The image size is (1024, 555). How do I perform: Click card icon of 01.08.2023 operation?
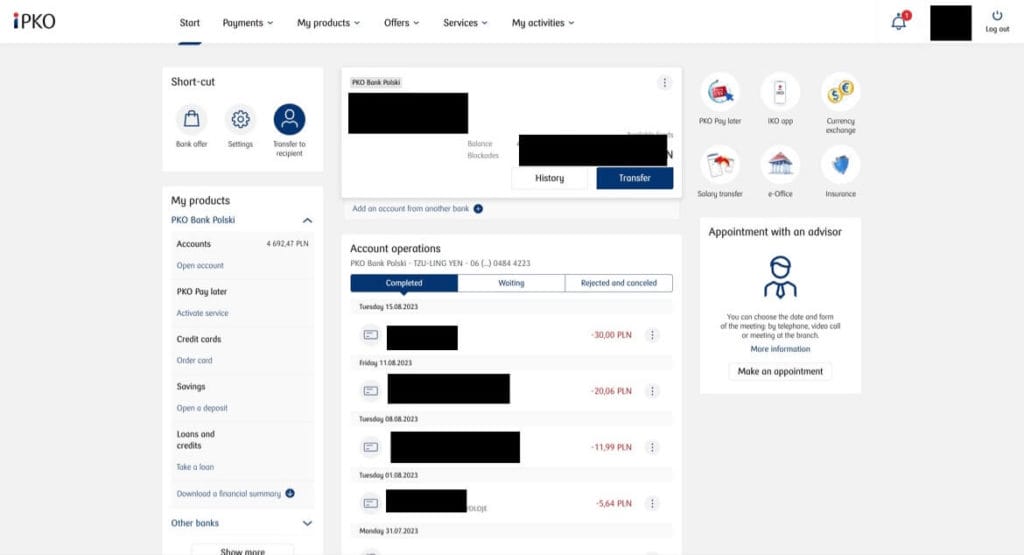(x=370, y=503)
